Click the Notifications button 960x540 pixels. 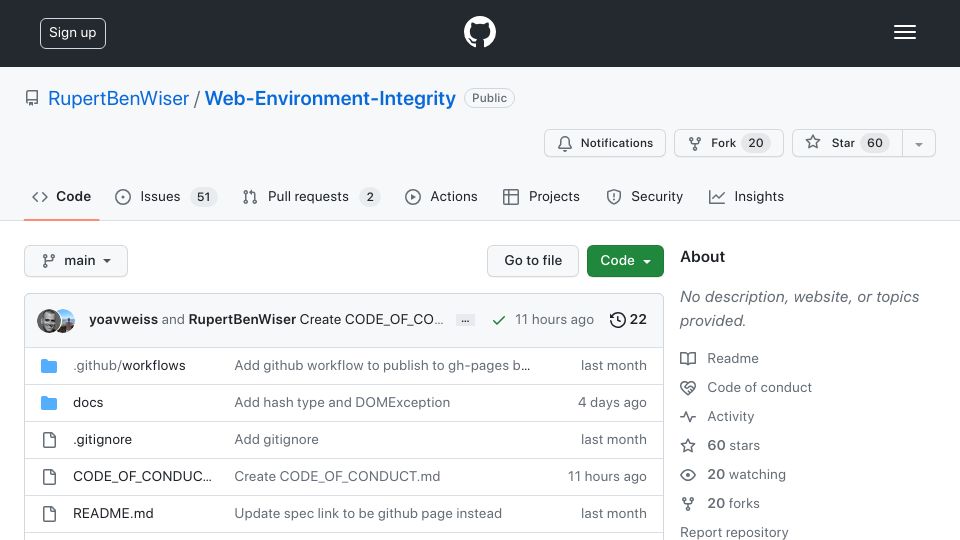pos(605,143)
